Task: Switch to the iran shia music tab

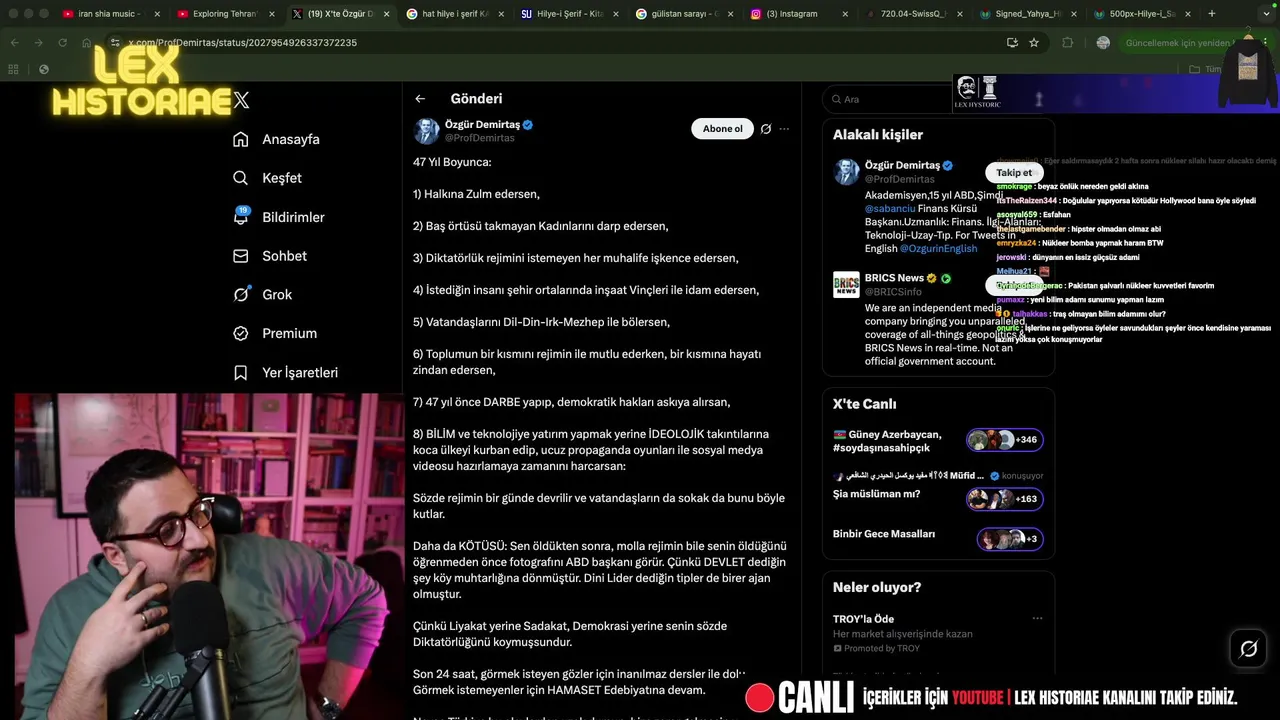Action: (108, 14)
